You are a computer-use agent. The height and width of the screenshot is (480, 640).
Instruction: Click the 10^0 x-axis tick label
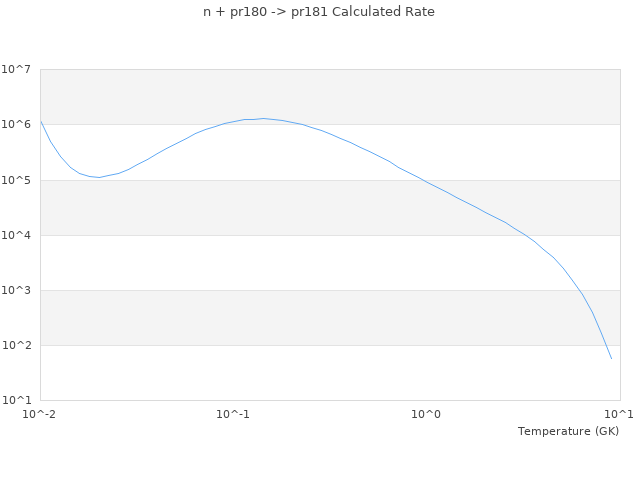click(426, 414)
